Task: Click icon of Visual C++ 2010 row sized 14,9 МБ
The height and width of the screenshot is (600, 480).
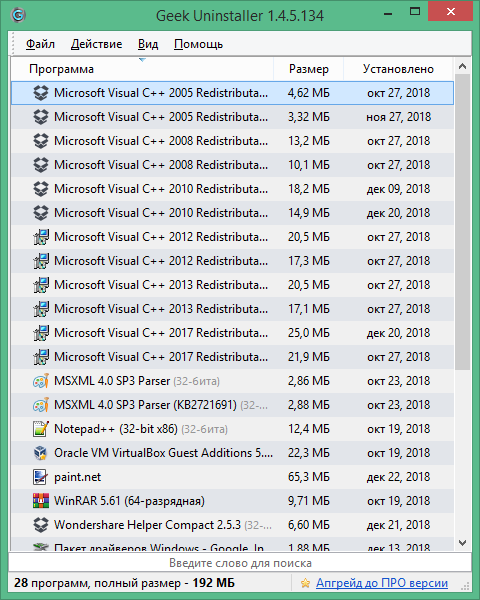Action: click(x=41, y=213)
